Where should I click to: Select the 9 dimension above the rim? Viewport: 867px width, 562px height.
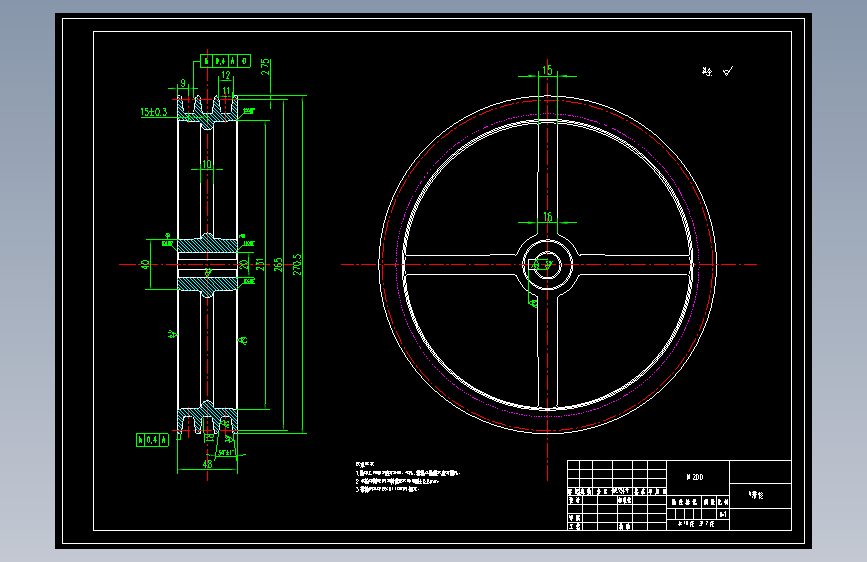point(183,84)
